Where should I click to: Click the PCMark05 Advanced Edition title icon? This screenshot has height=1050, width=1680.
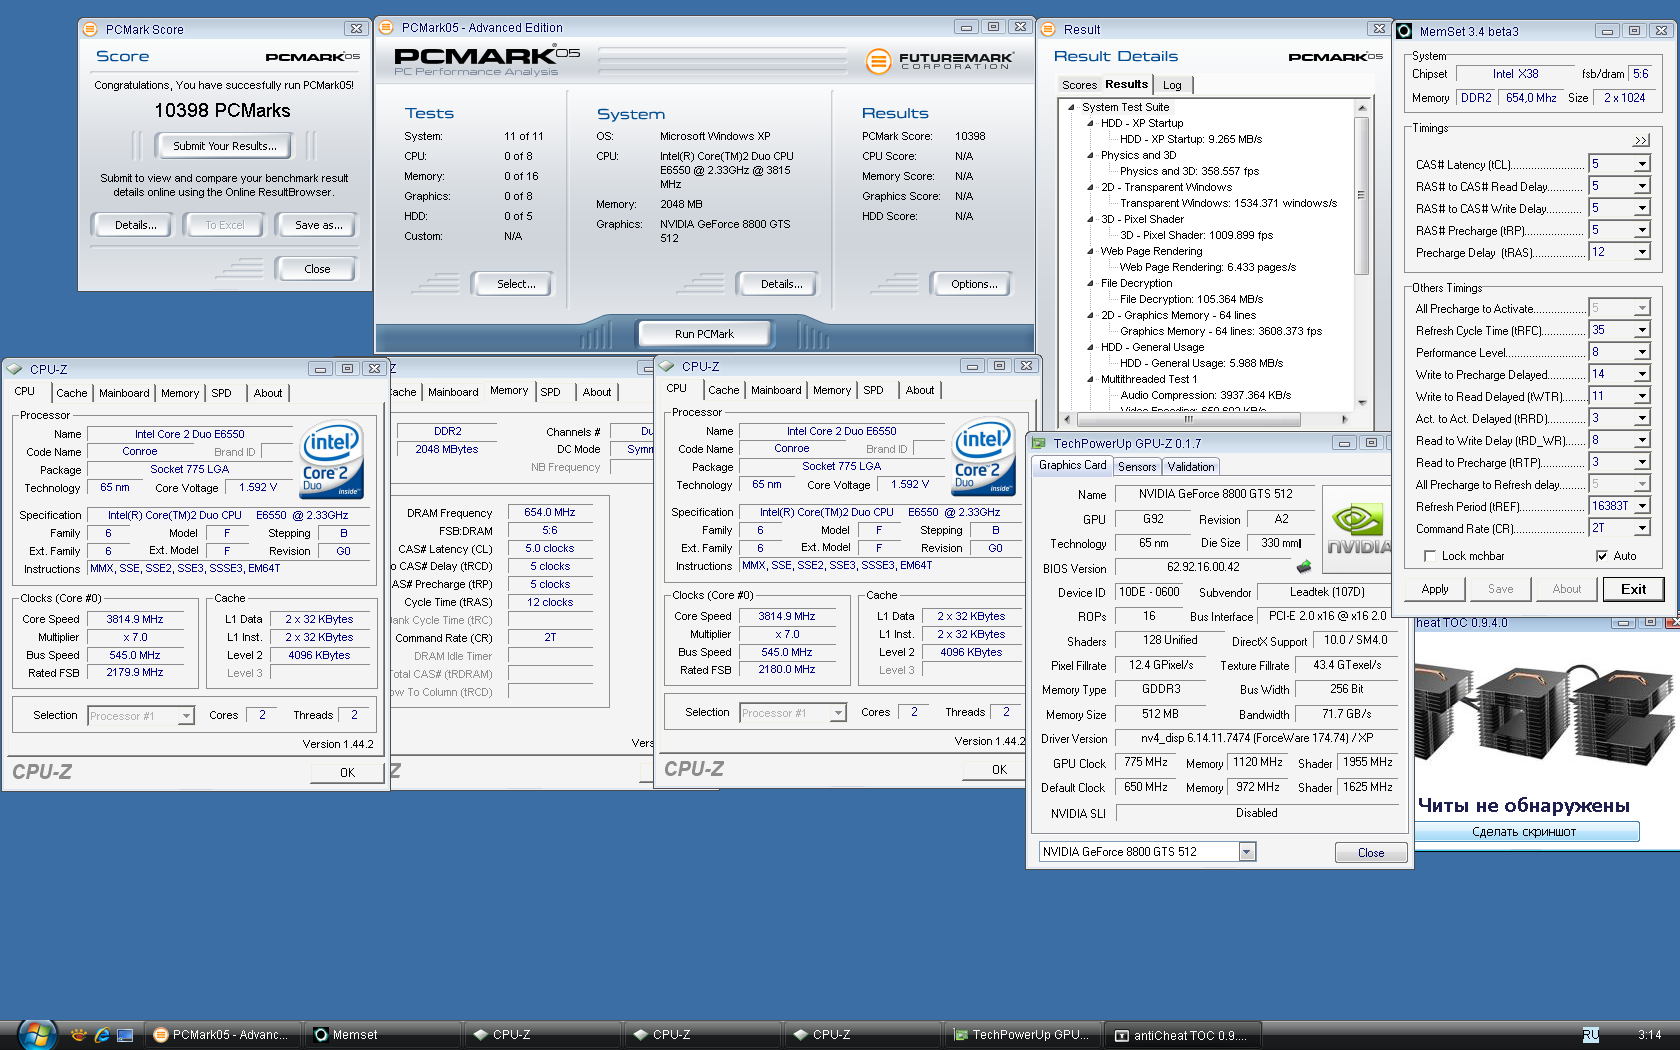coord(386,27)
